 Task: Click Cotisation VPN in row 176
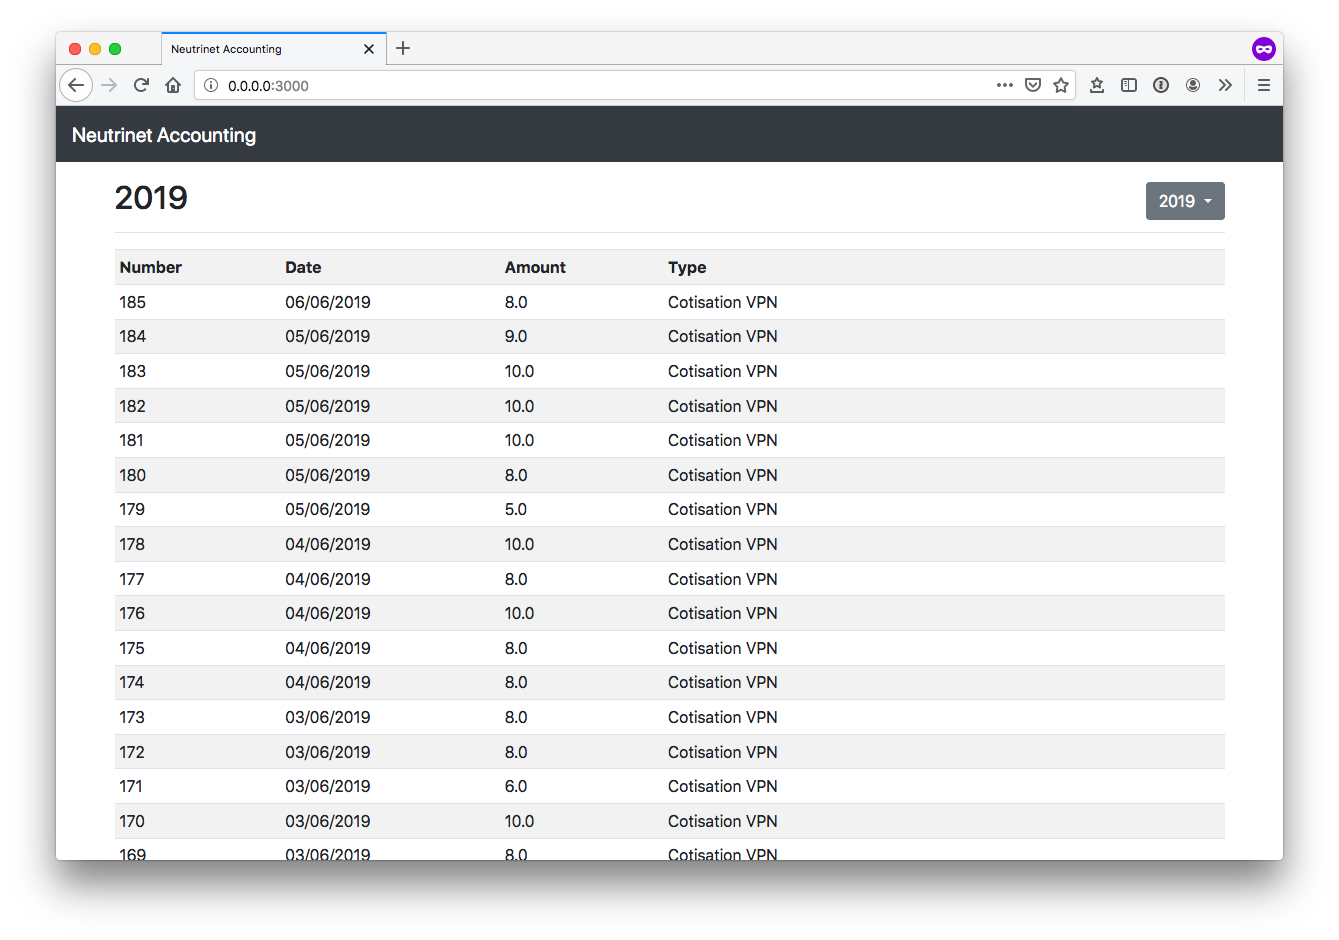tap(722, 613)
